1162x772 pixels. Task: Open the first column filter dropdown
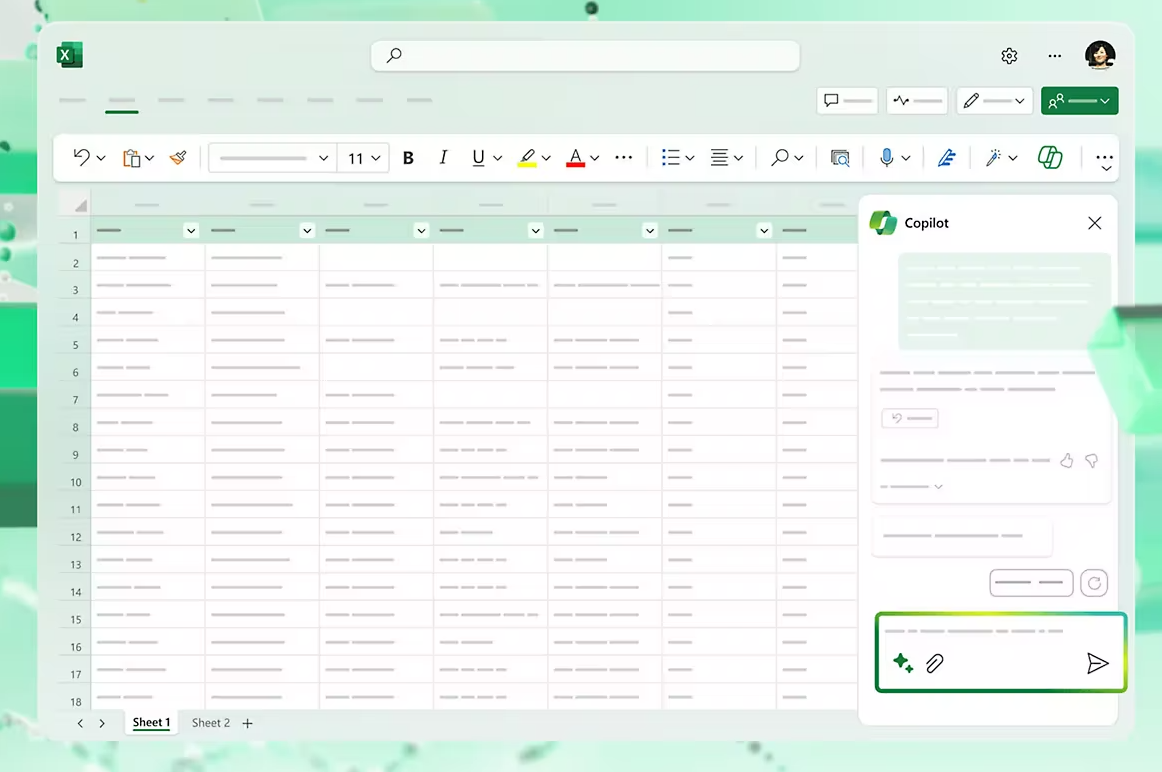click(x=191, y=231)
